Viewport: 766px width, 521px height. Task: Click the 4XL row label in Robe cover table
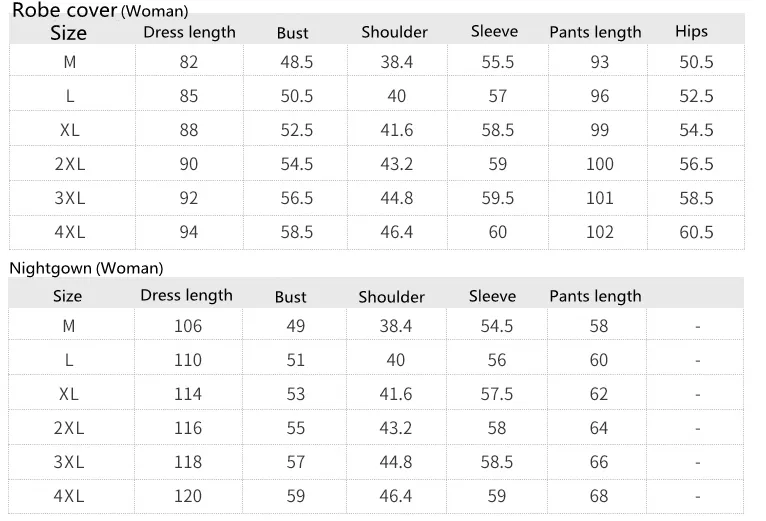[x=69, y=232]
